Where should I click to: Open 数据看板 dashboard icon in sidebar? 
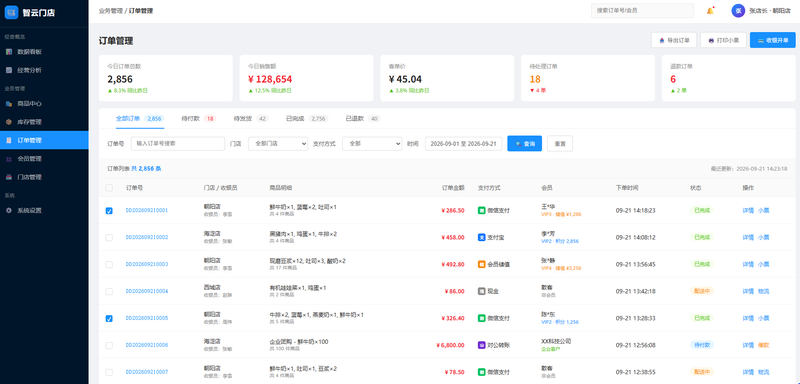point(9,52)
